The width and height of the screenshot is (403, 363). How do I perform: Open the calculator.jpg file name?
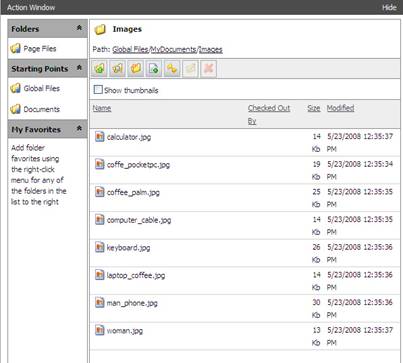click(x=129, y=137)
